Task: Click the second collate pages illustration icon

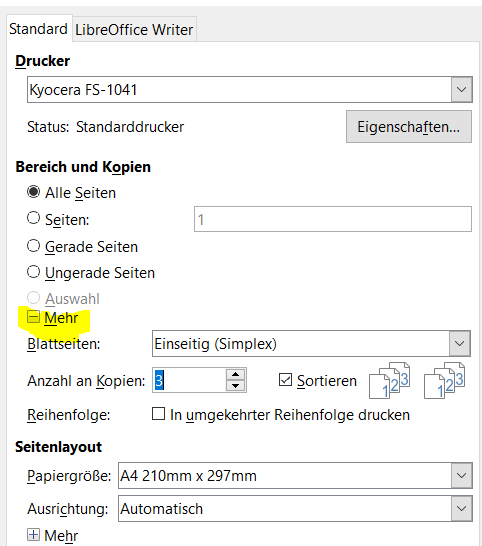Action: pos(444,381)
